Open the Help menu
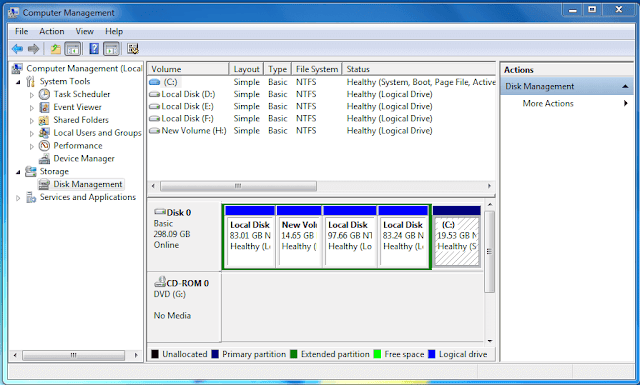 pyautogui.click(x=114, y=31)
